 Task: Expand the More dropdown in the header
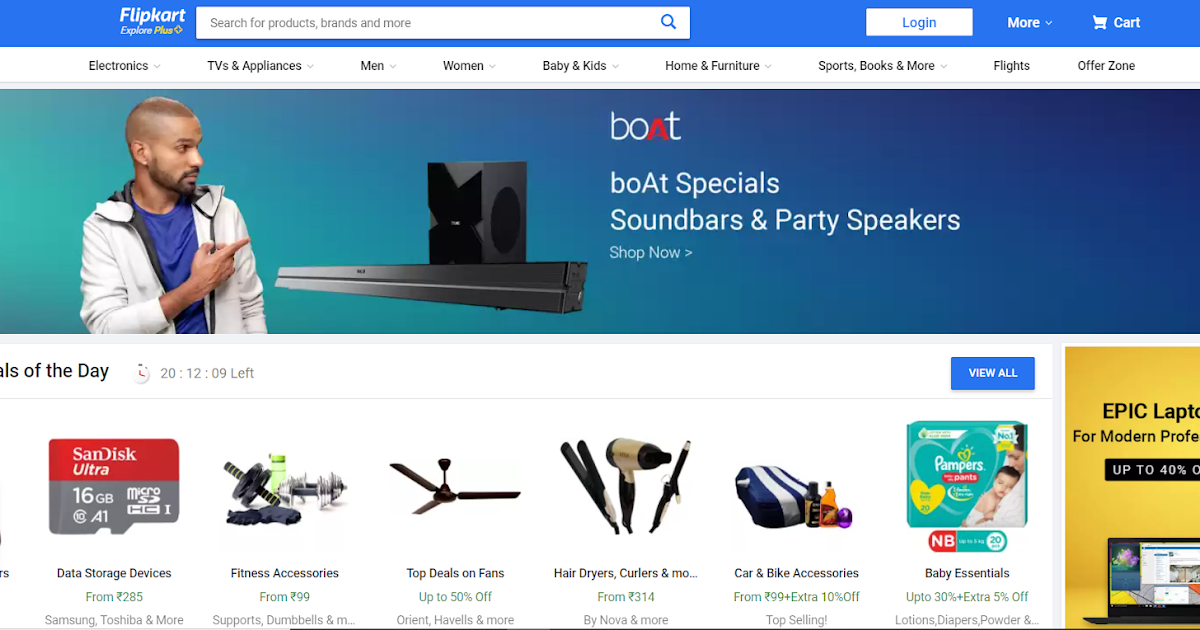coord(1028,22)
